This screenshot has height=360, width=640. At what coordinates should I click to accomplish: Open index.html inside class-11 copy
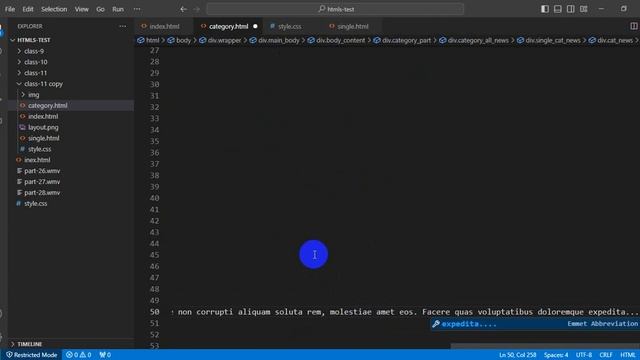coord(43,116)
